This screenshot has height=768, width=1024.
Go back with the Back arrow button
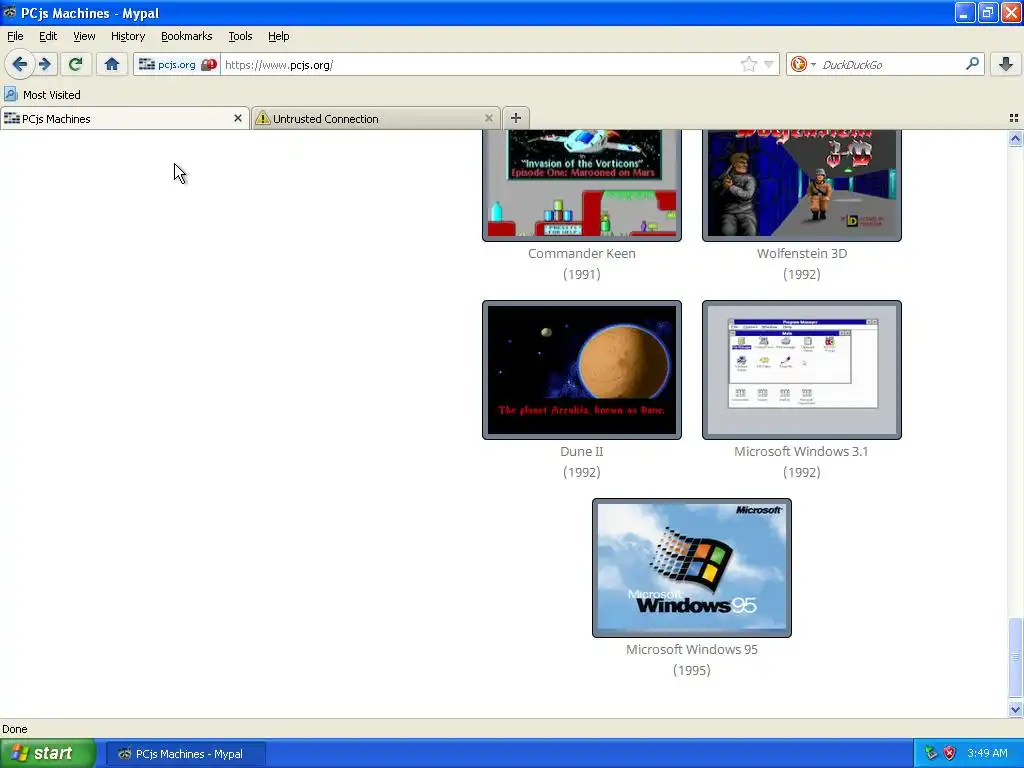(19, 64)
